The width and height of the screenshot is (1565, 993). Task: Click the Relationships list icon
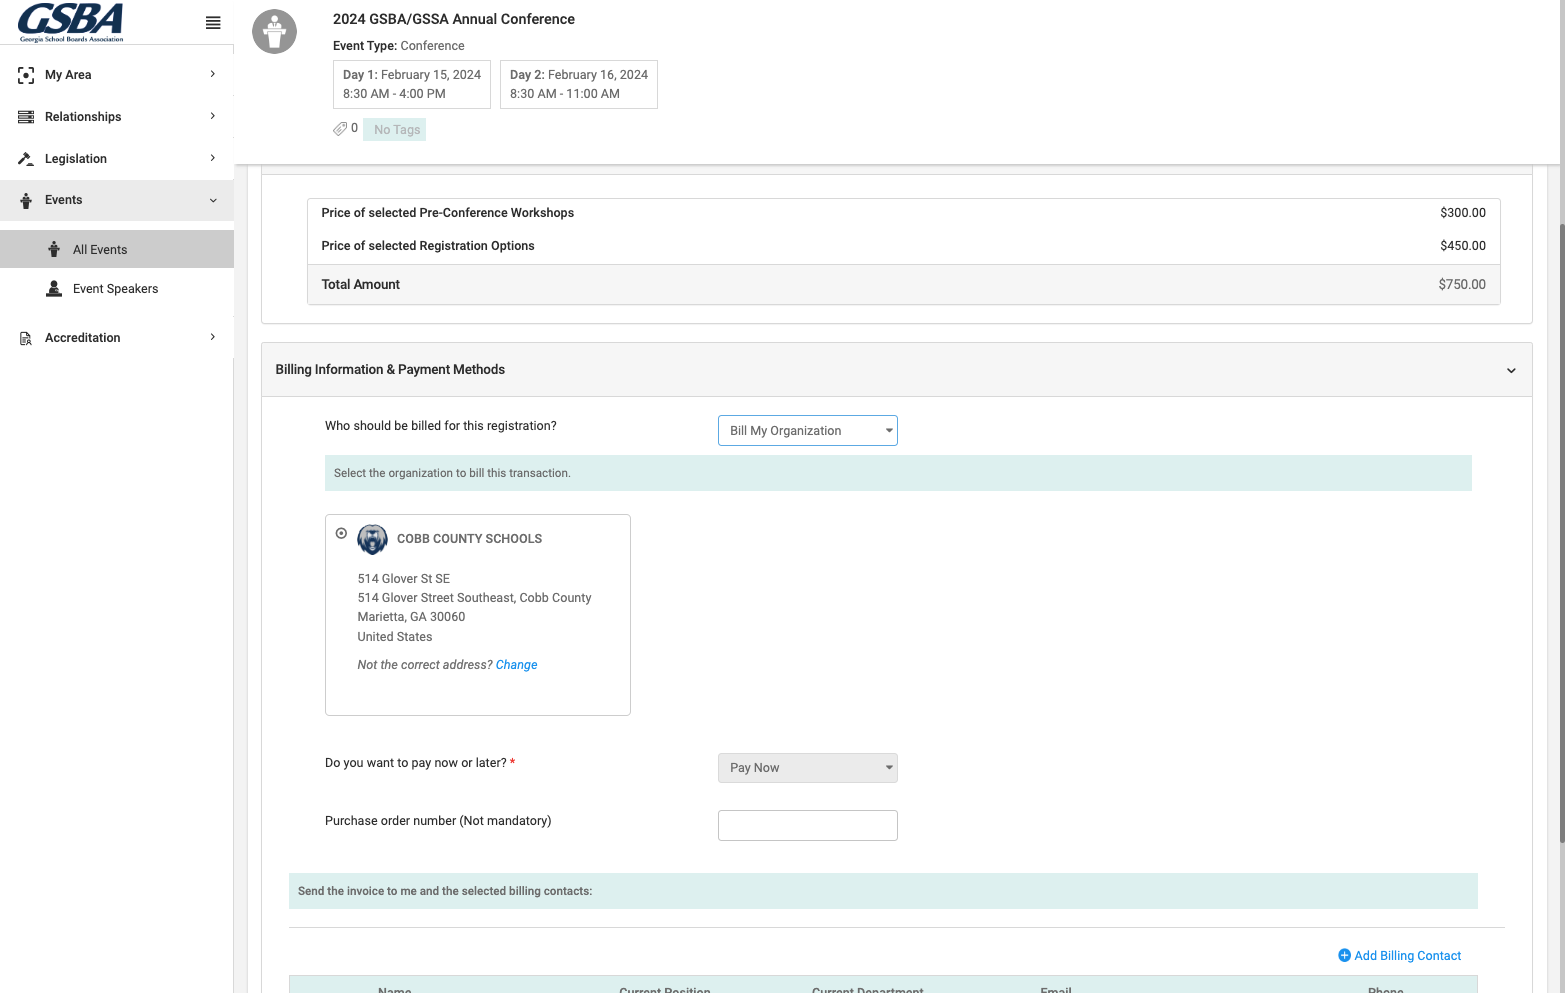pos(26,117)
